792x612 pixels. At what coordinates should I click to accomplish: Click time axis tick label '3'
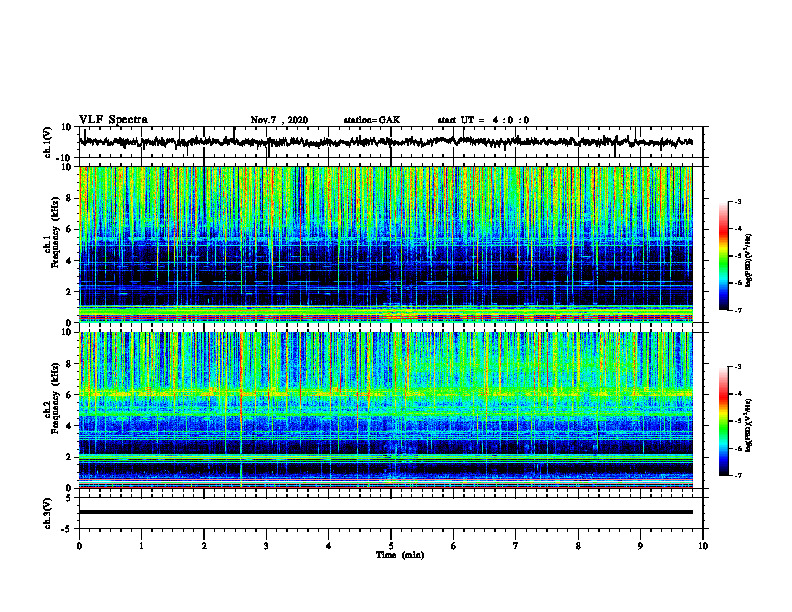click(x=266, y=546)
